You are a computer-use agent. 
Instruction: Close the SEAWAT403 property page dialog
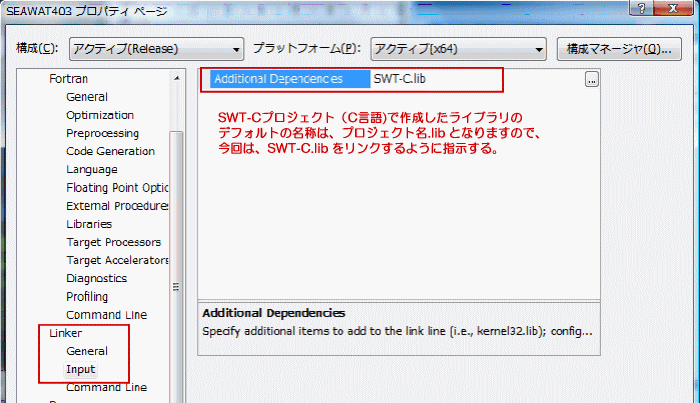(673, 8)
